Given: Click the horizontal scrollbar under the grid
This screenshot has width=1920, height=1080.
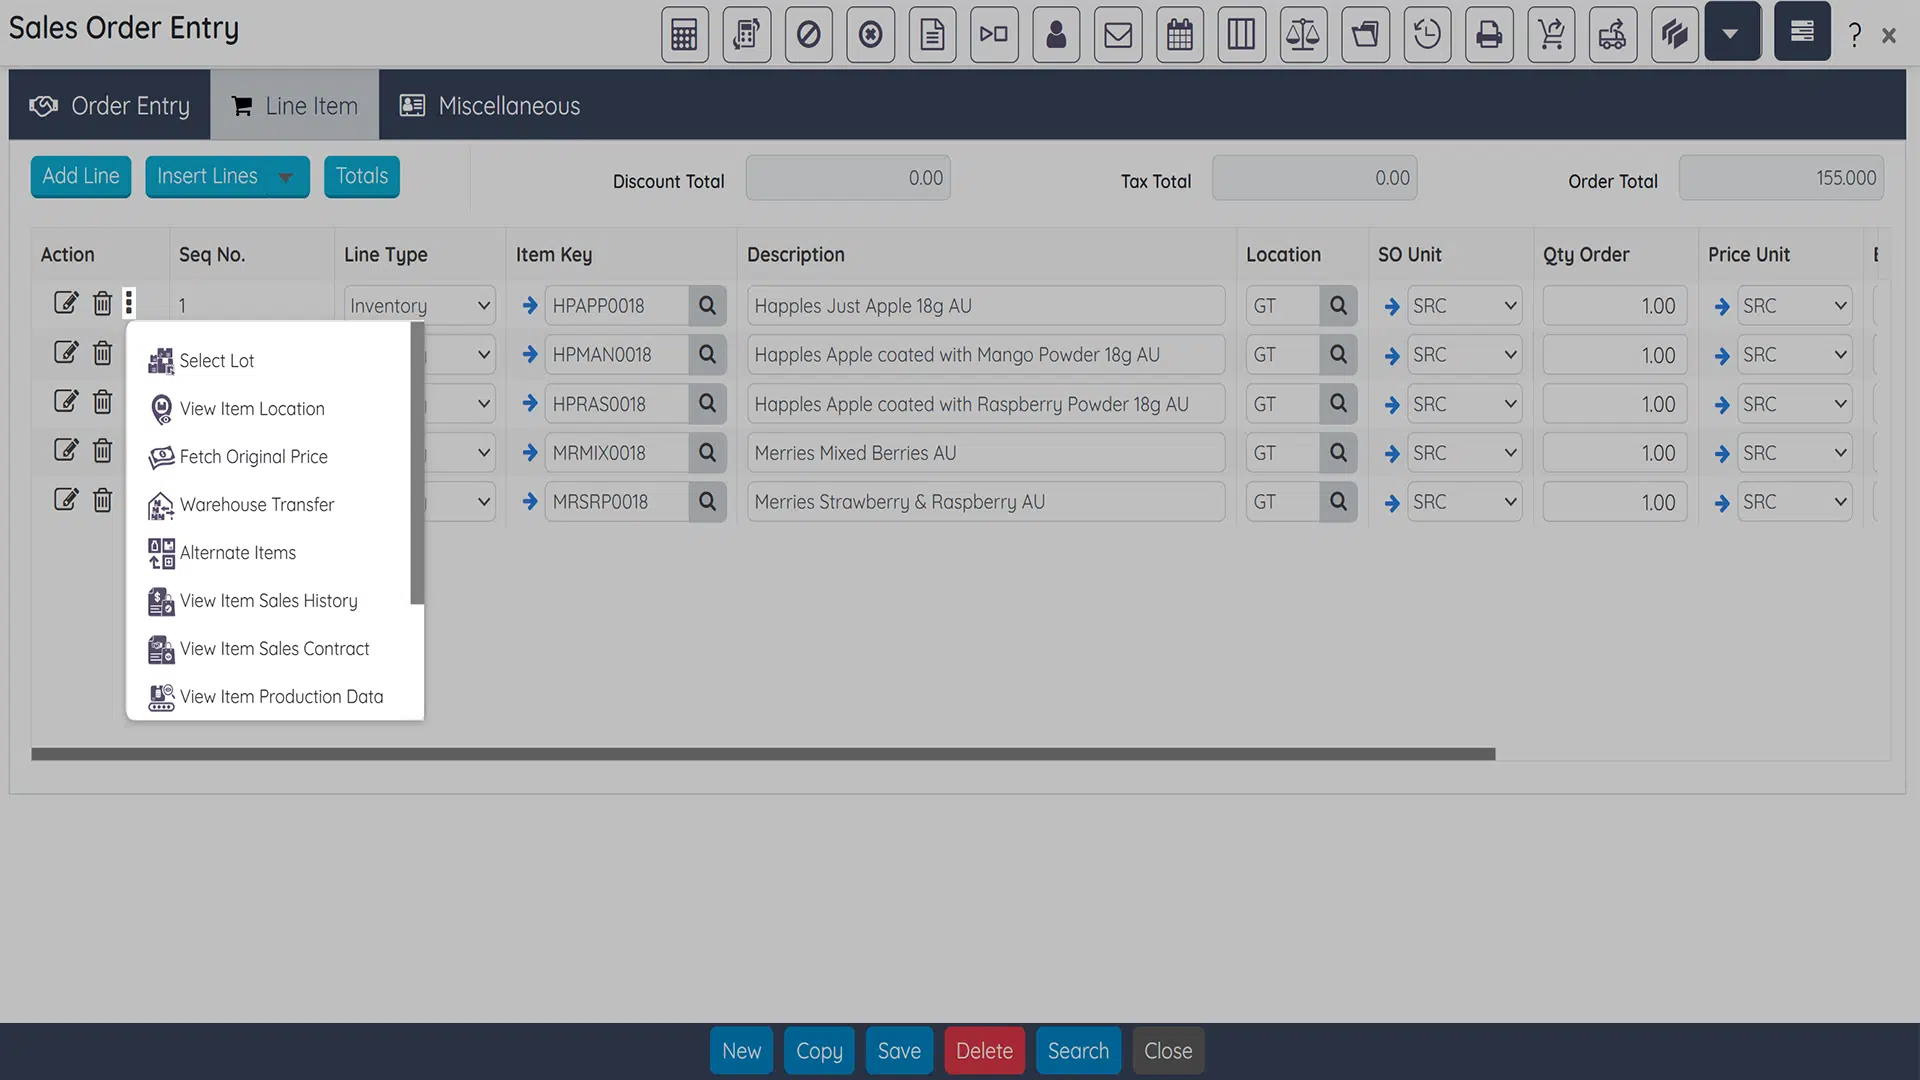Looking at the screenshot, I should click(763, 754).
